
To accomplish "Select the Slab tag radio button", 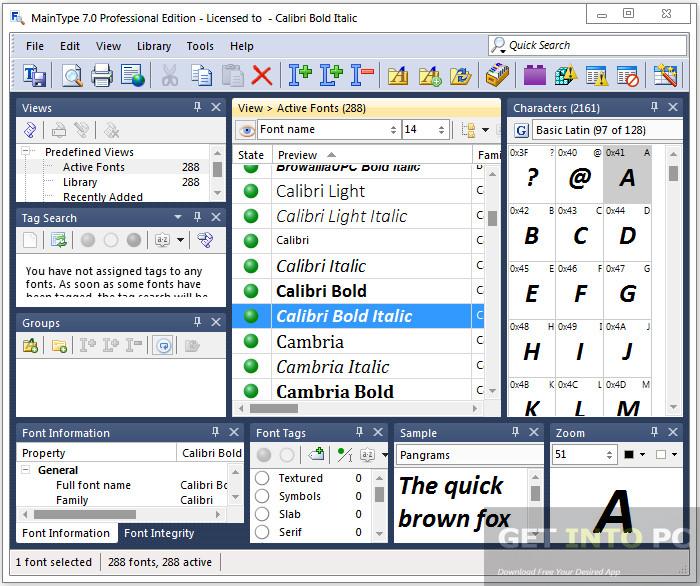I will (x=262, y=514).
